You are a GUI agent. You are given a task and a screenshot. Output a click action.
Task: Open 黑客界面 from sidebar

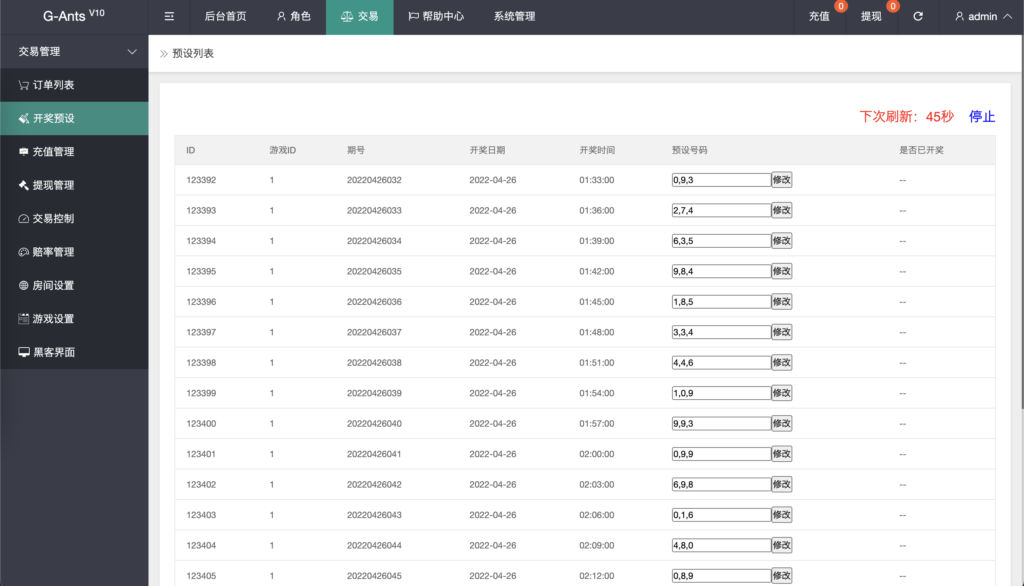[53, 352]
